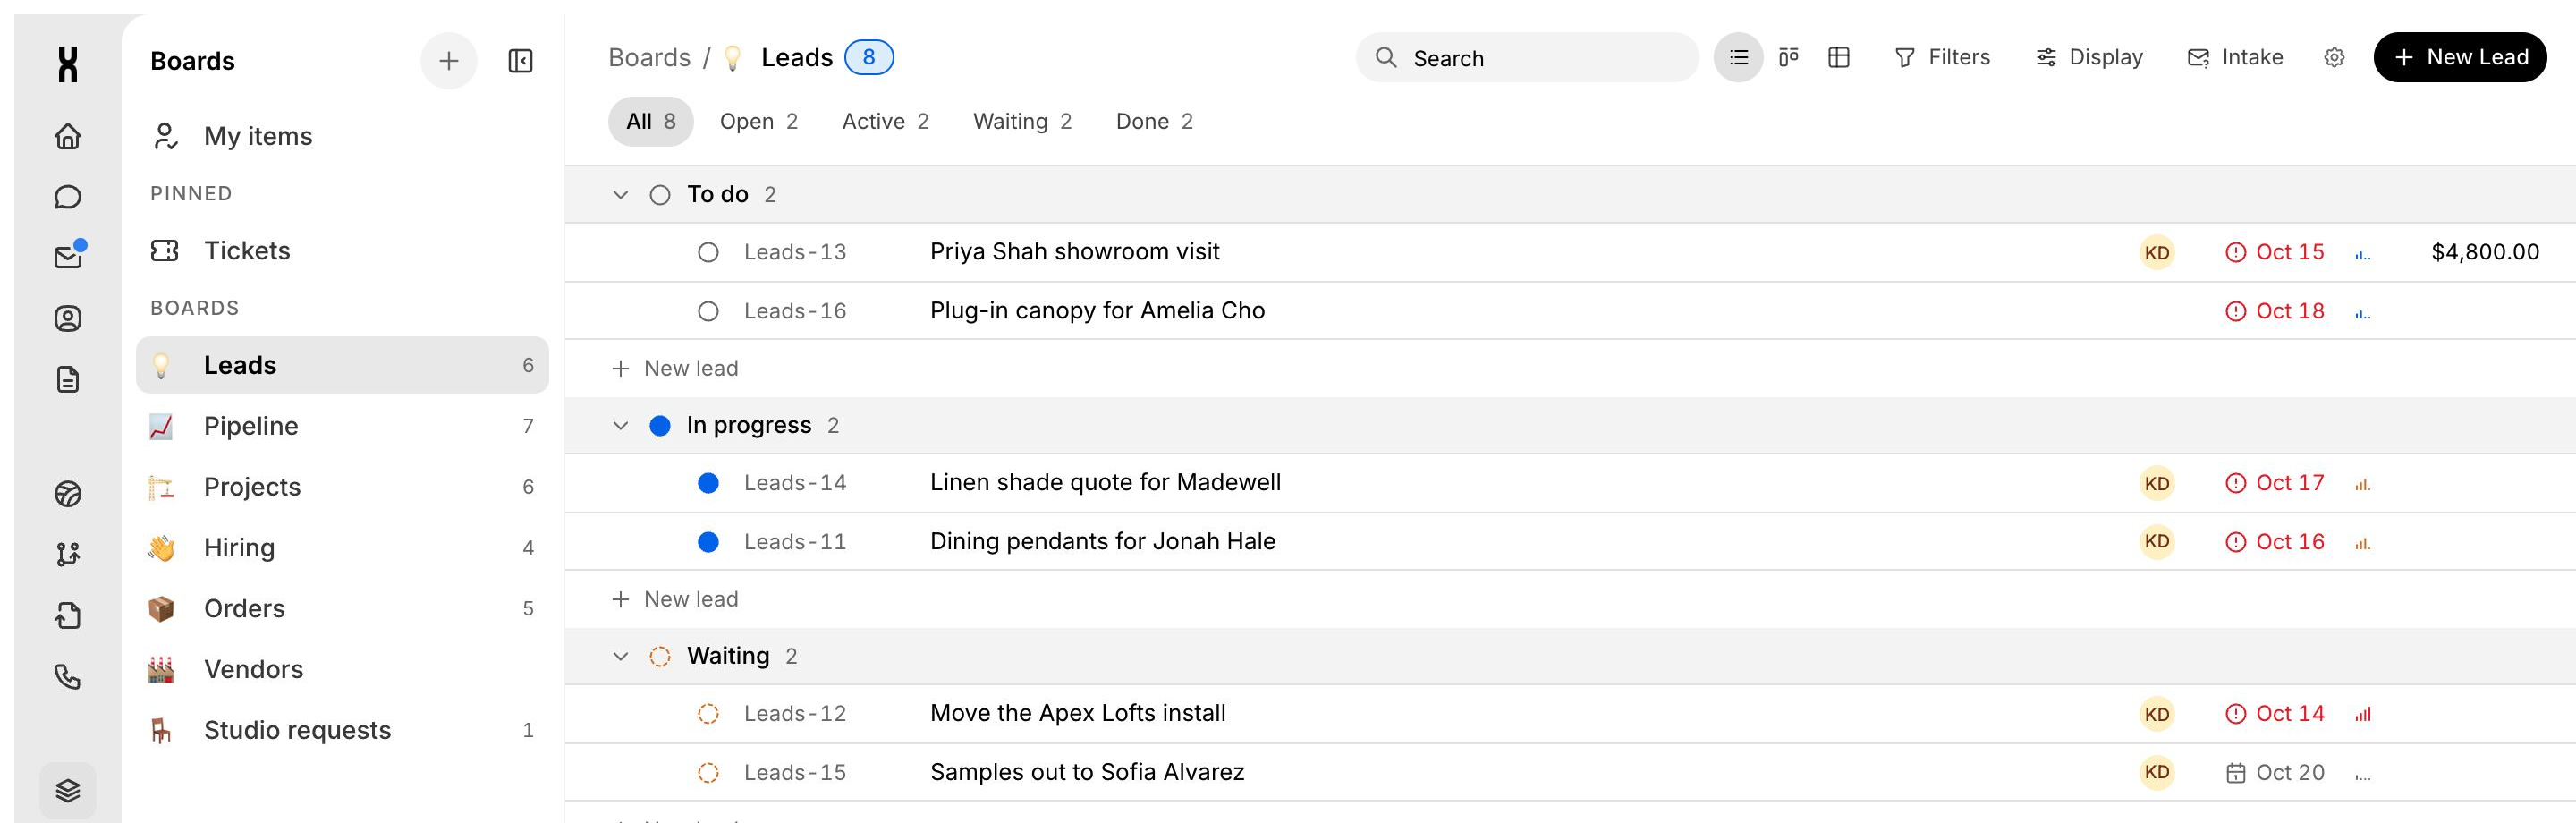Open board settings gear icon
2576x823 pixels.
2334,57
